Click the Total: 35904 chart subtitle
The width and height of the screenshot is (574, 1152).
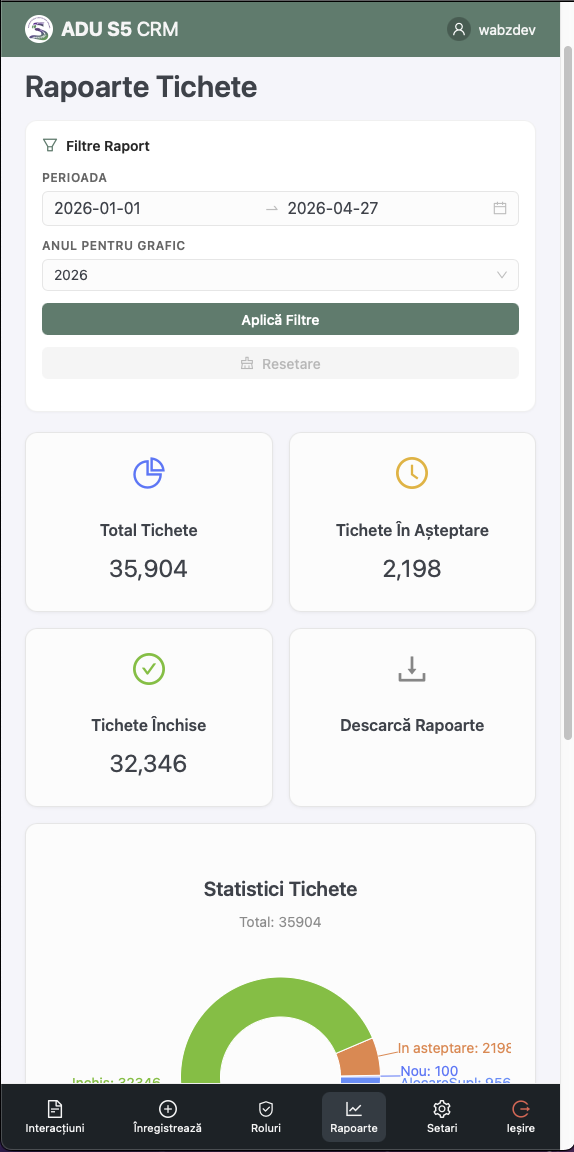(280, 922)
